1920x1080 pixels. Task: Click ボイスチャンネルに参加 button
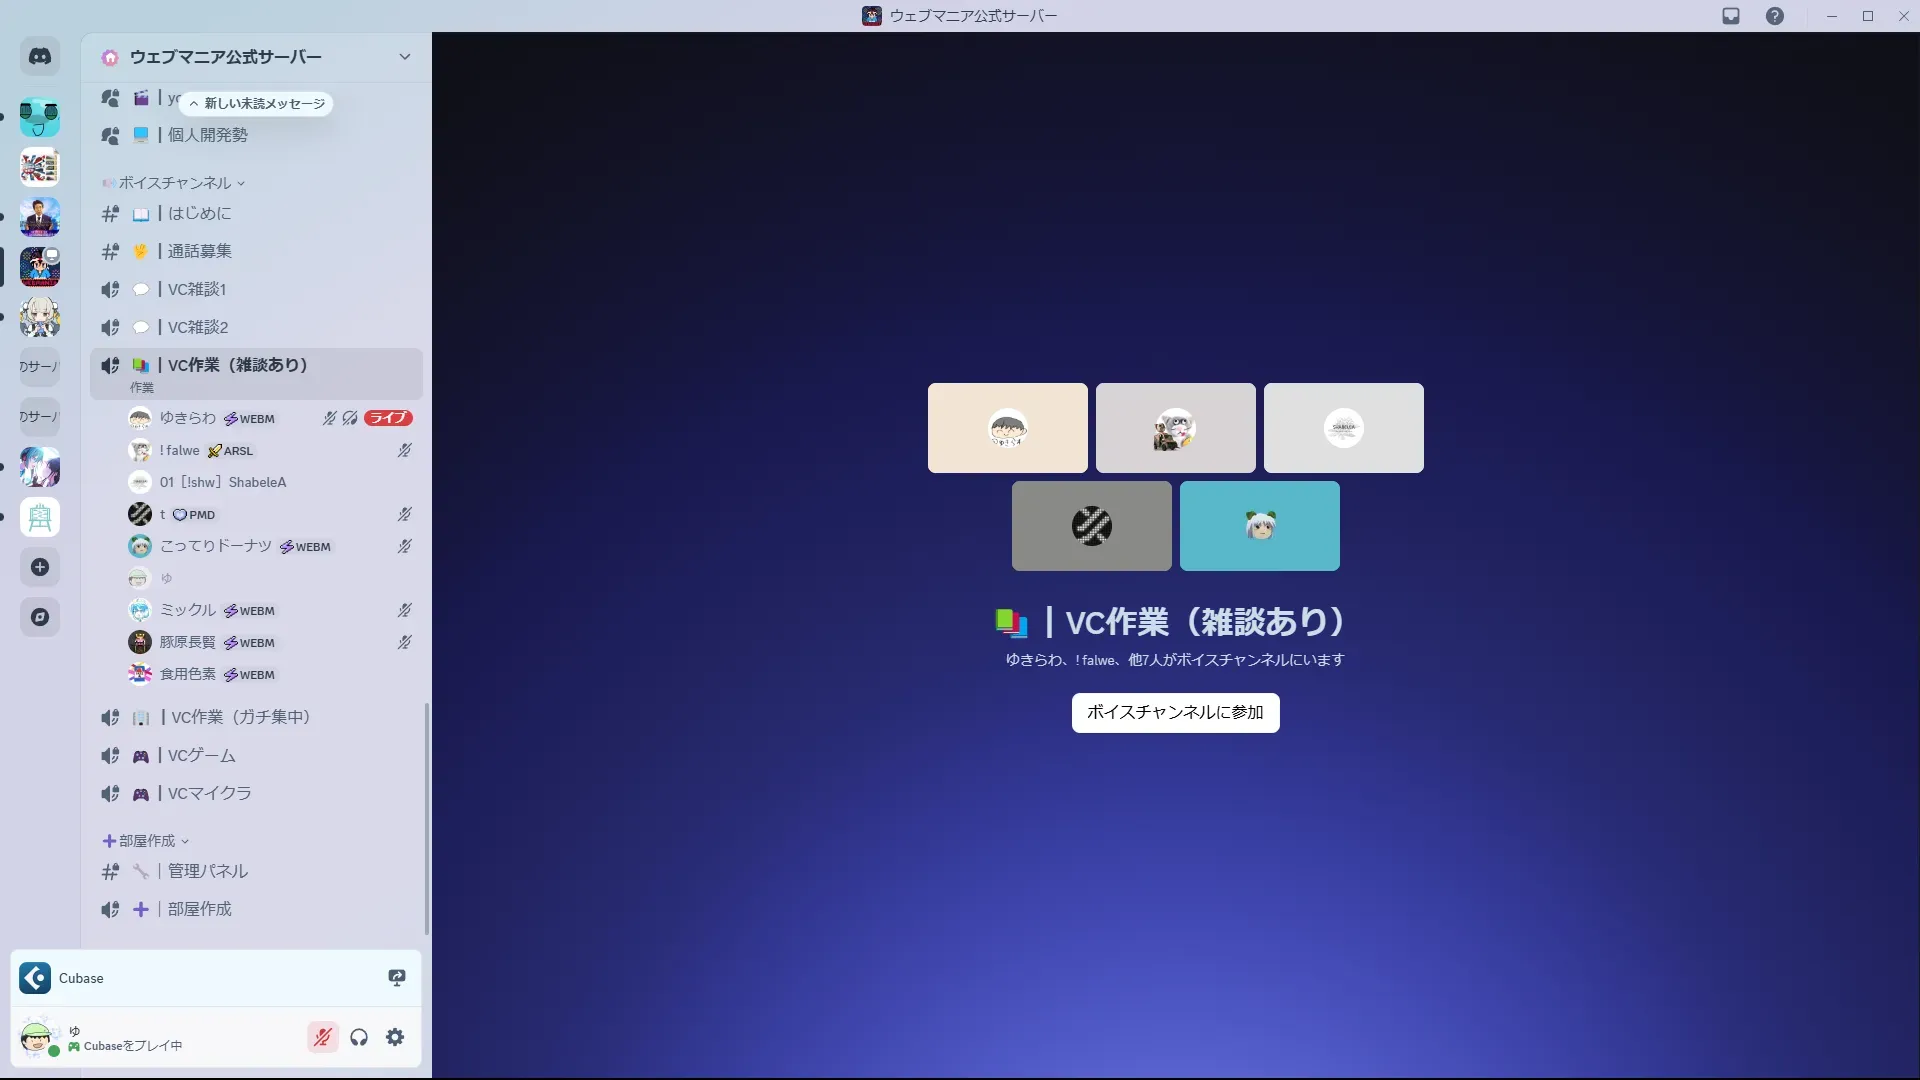click(1175, 712)
